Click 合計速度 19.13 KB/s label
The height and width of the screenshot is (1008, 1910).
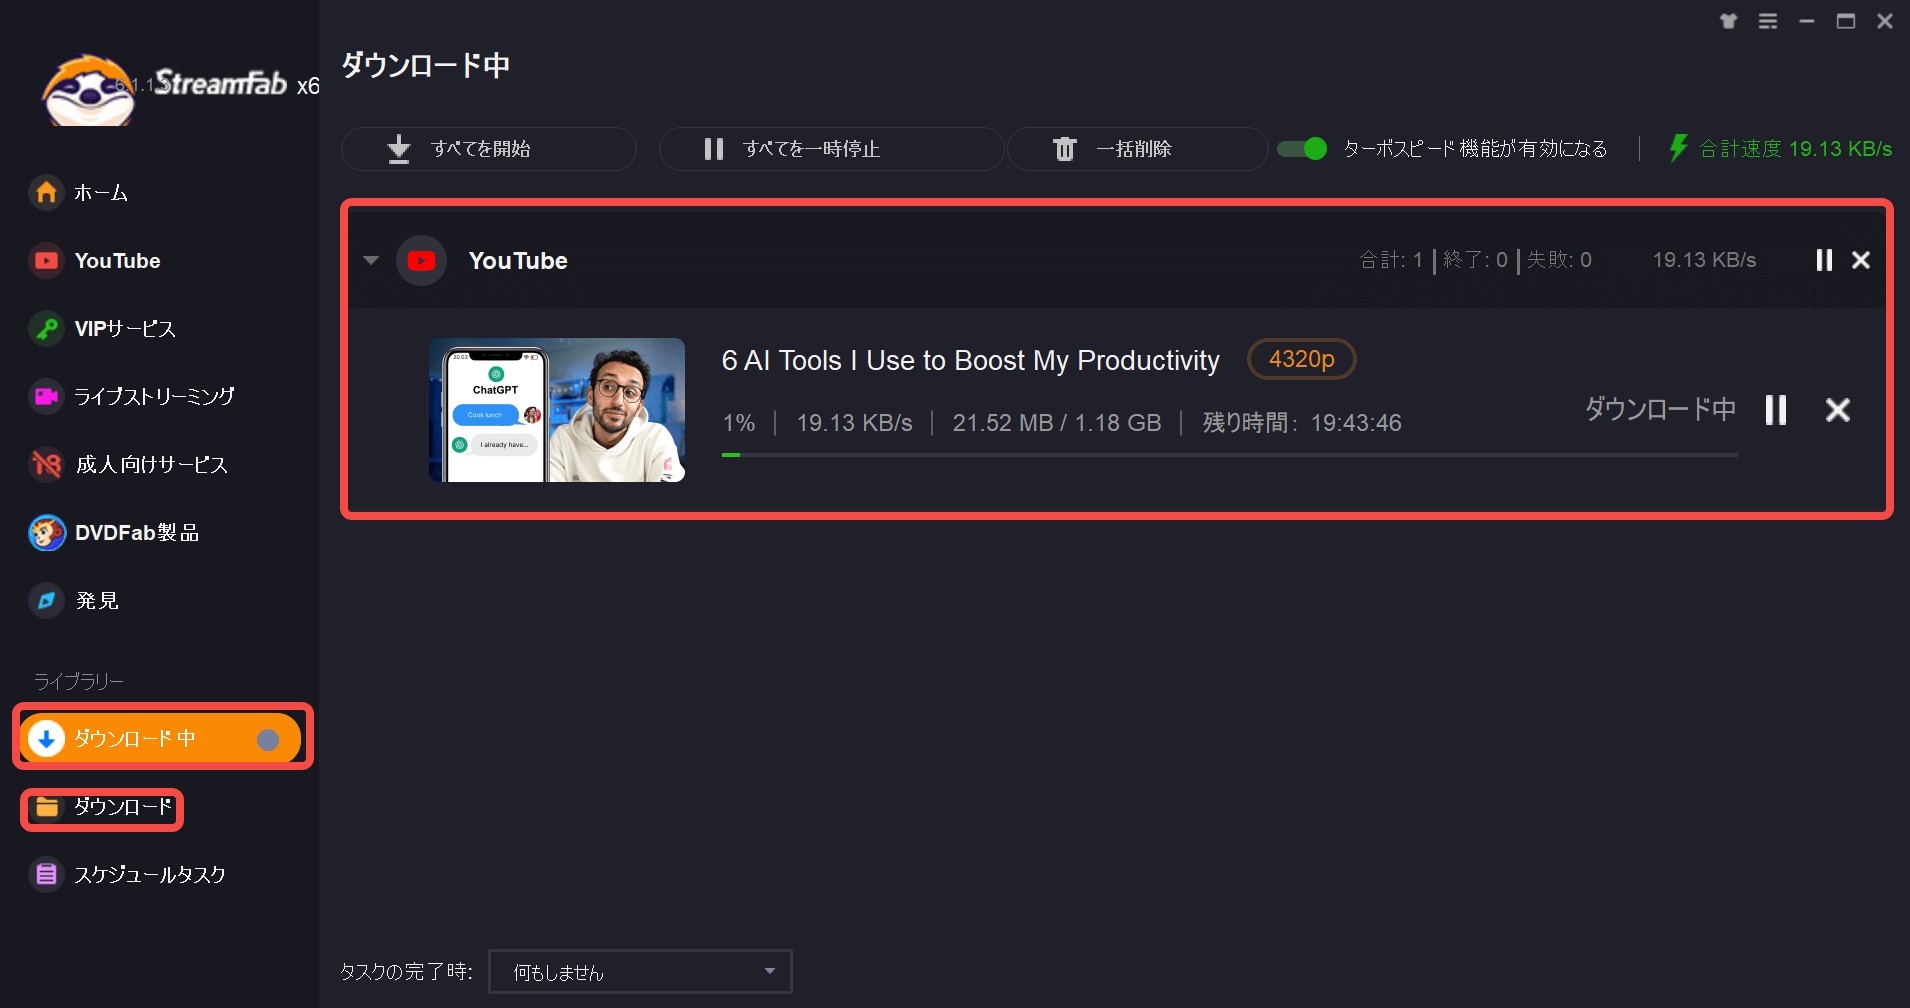[x=1795, y=149]
